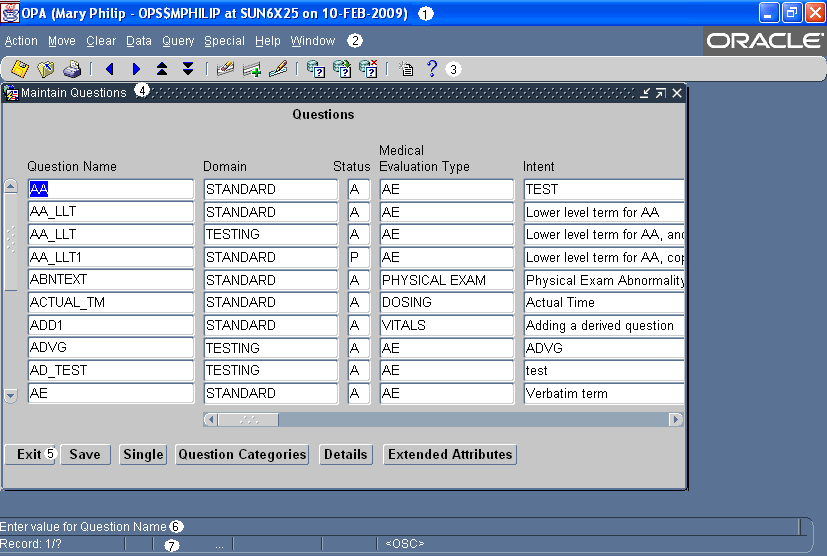Open the Window menu

(x=313, y=41)
